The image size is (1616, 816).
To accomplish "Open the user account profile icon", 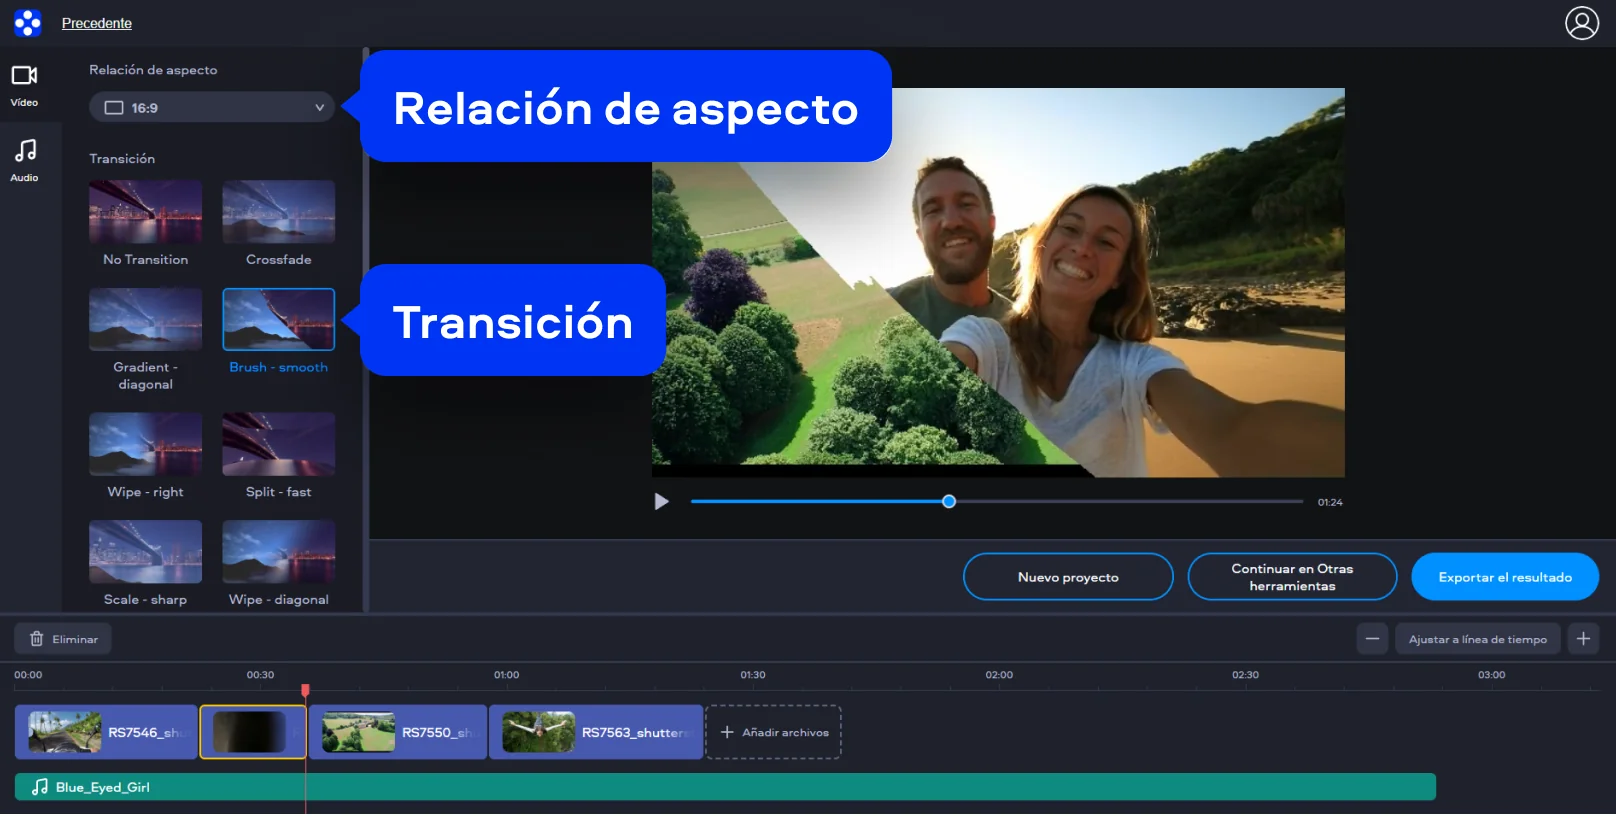I will [1582, 23].
